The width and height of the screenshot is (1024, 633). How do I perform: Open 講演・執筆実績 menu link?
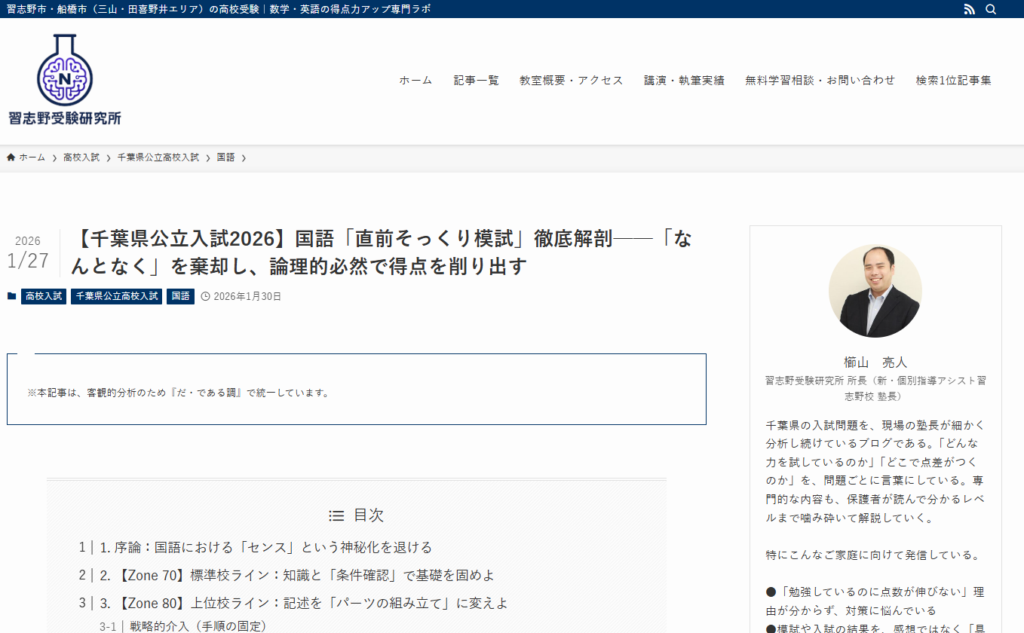pos(684,81)
